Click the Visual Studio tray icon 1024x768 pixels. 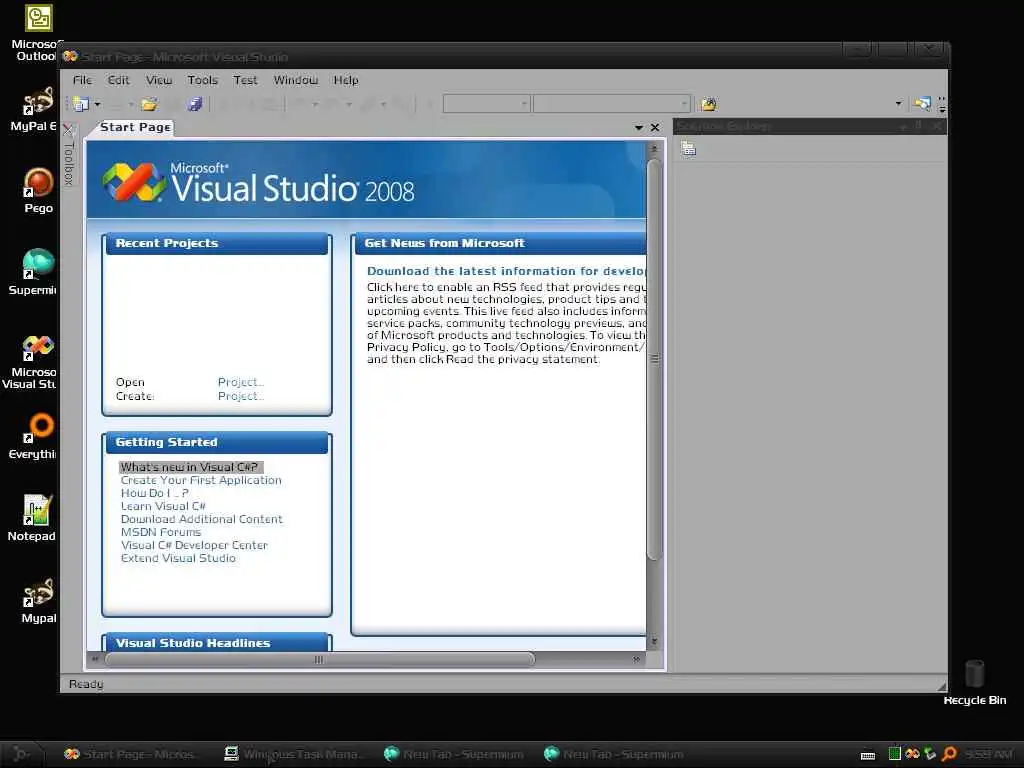pyautogui.click(x=912, y=754)
